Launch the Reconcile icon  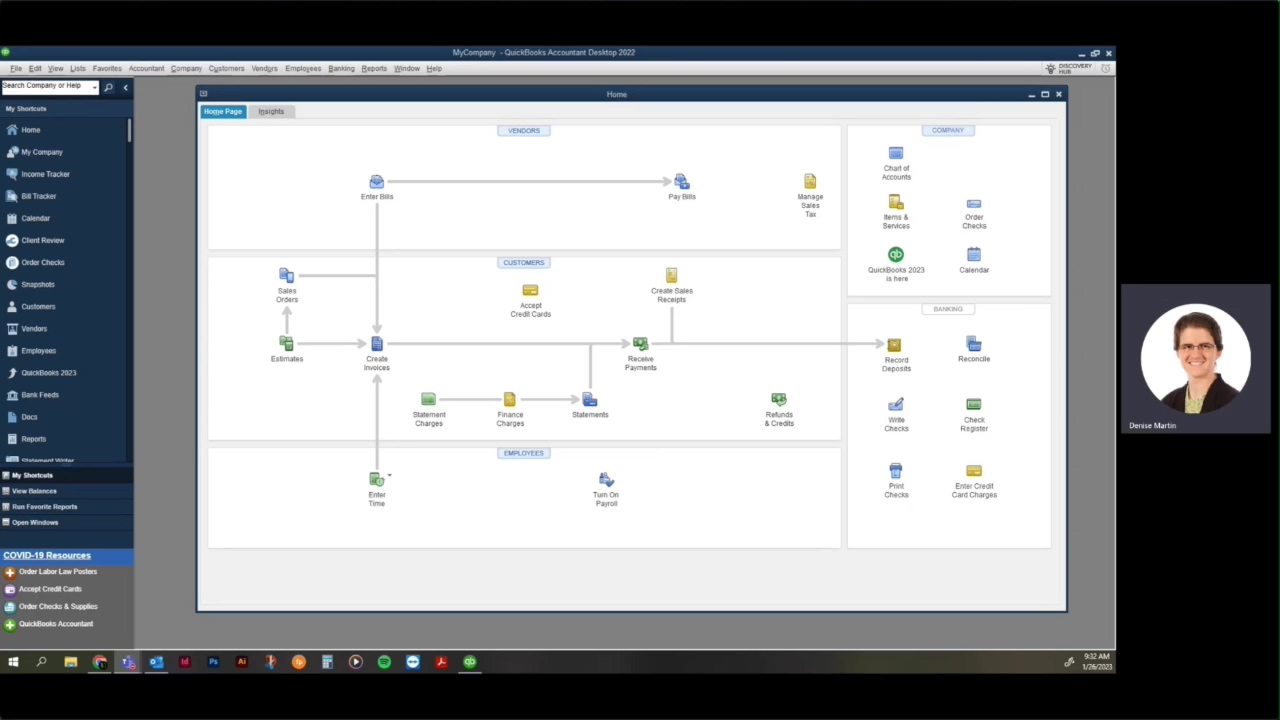[973, 345]
